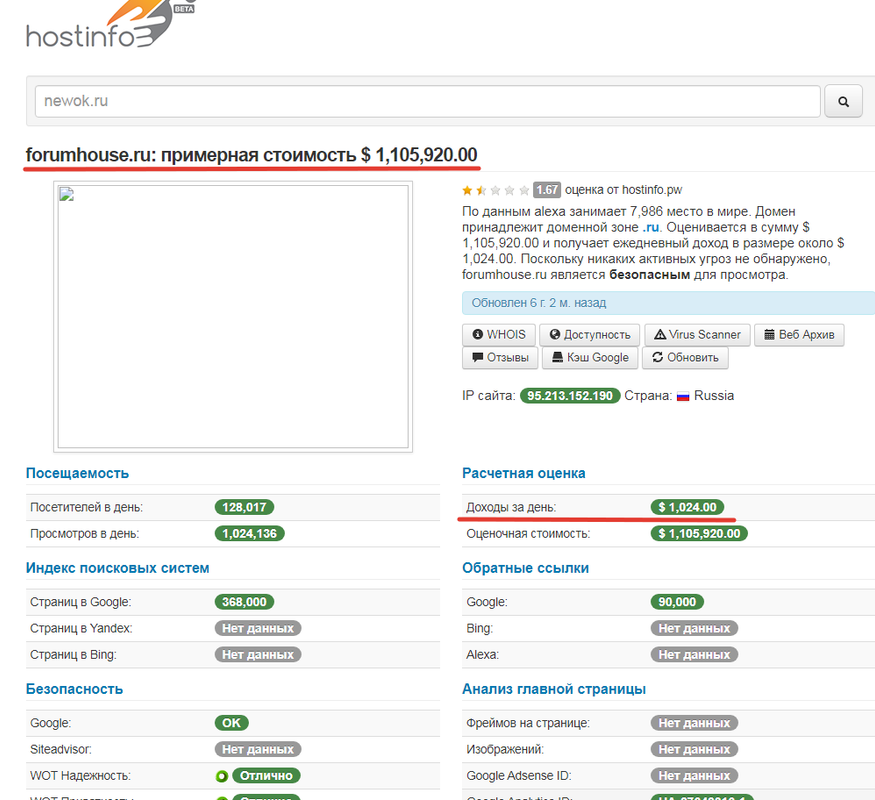The image size is (875, 800).
Task: Click the forumhouse.ru estimated value title
Action: point(252,155)
